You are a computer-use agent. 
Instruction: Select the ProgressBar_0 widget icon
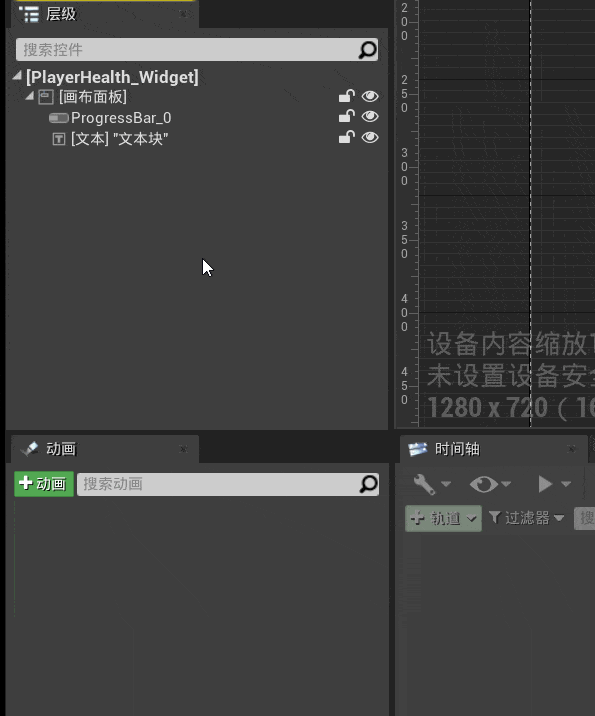click(x=58, y=118)
